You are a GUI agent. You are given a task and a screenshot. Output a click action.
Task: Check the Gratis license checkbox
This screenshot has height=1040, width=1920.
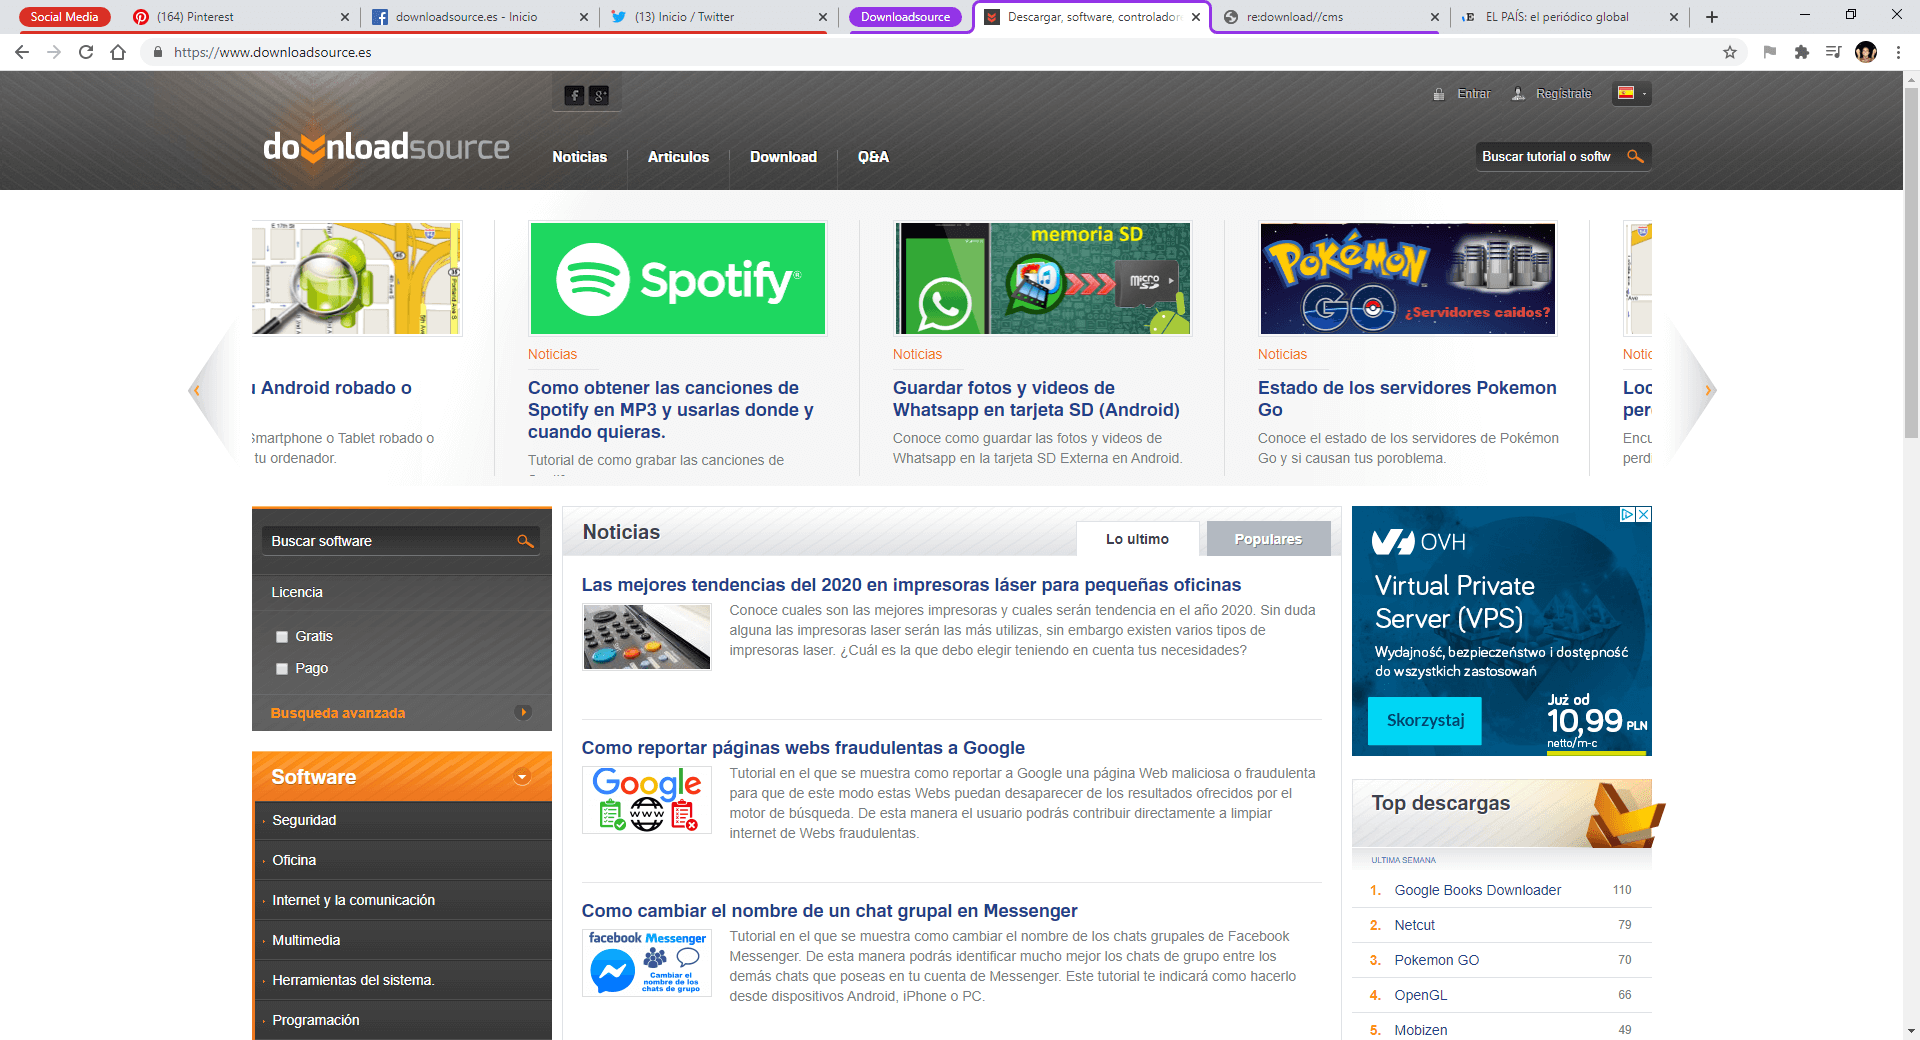click(x=282, y=637)
